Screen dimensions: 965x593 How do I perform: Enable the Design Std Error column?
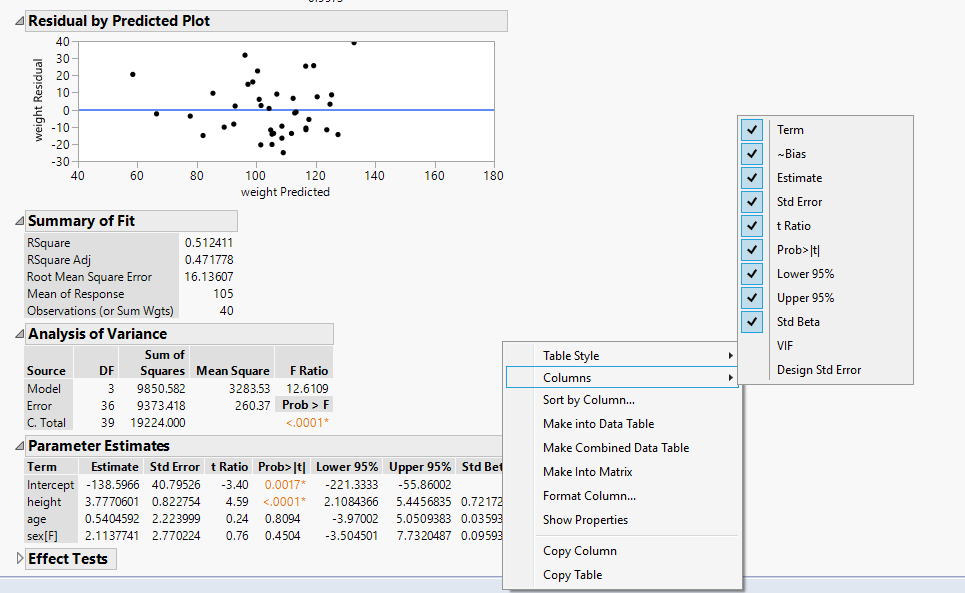(818, 370)
